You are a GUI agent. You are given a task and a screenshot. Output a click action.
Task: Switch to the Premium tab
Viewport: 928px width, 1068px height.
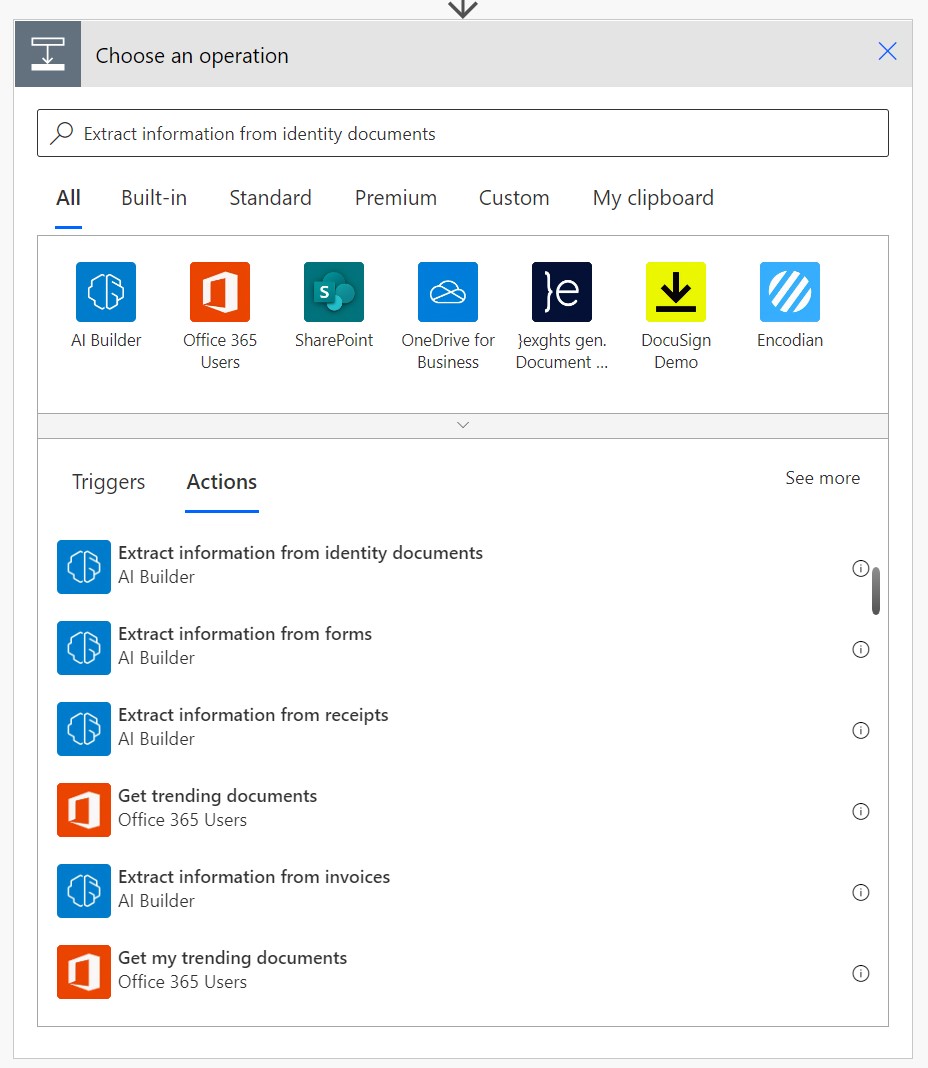point(396,198)
